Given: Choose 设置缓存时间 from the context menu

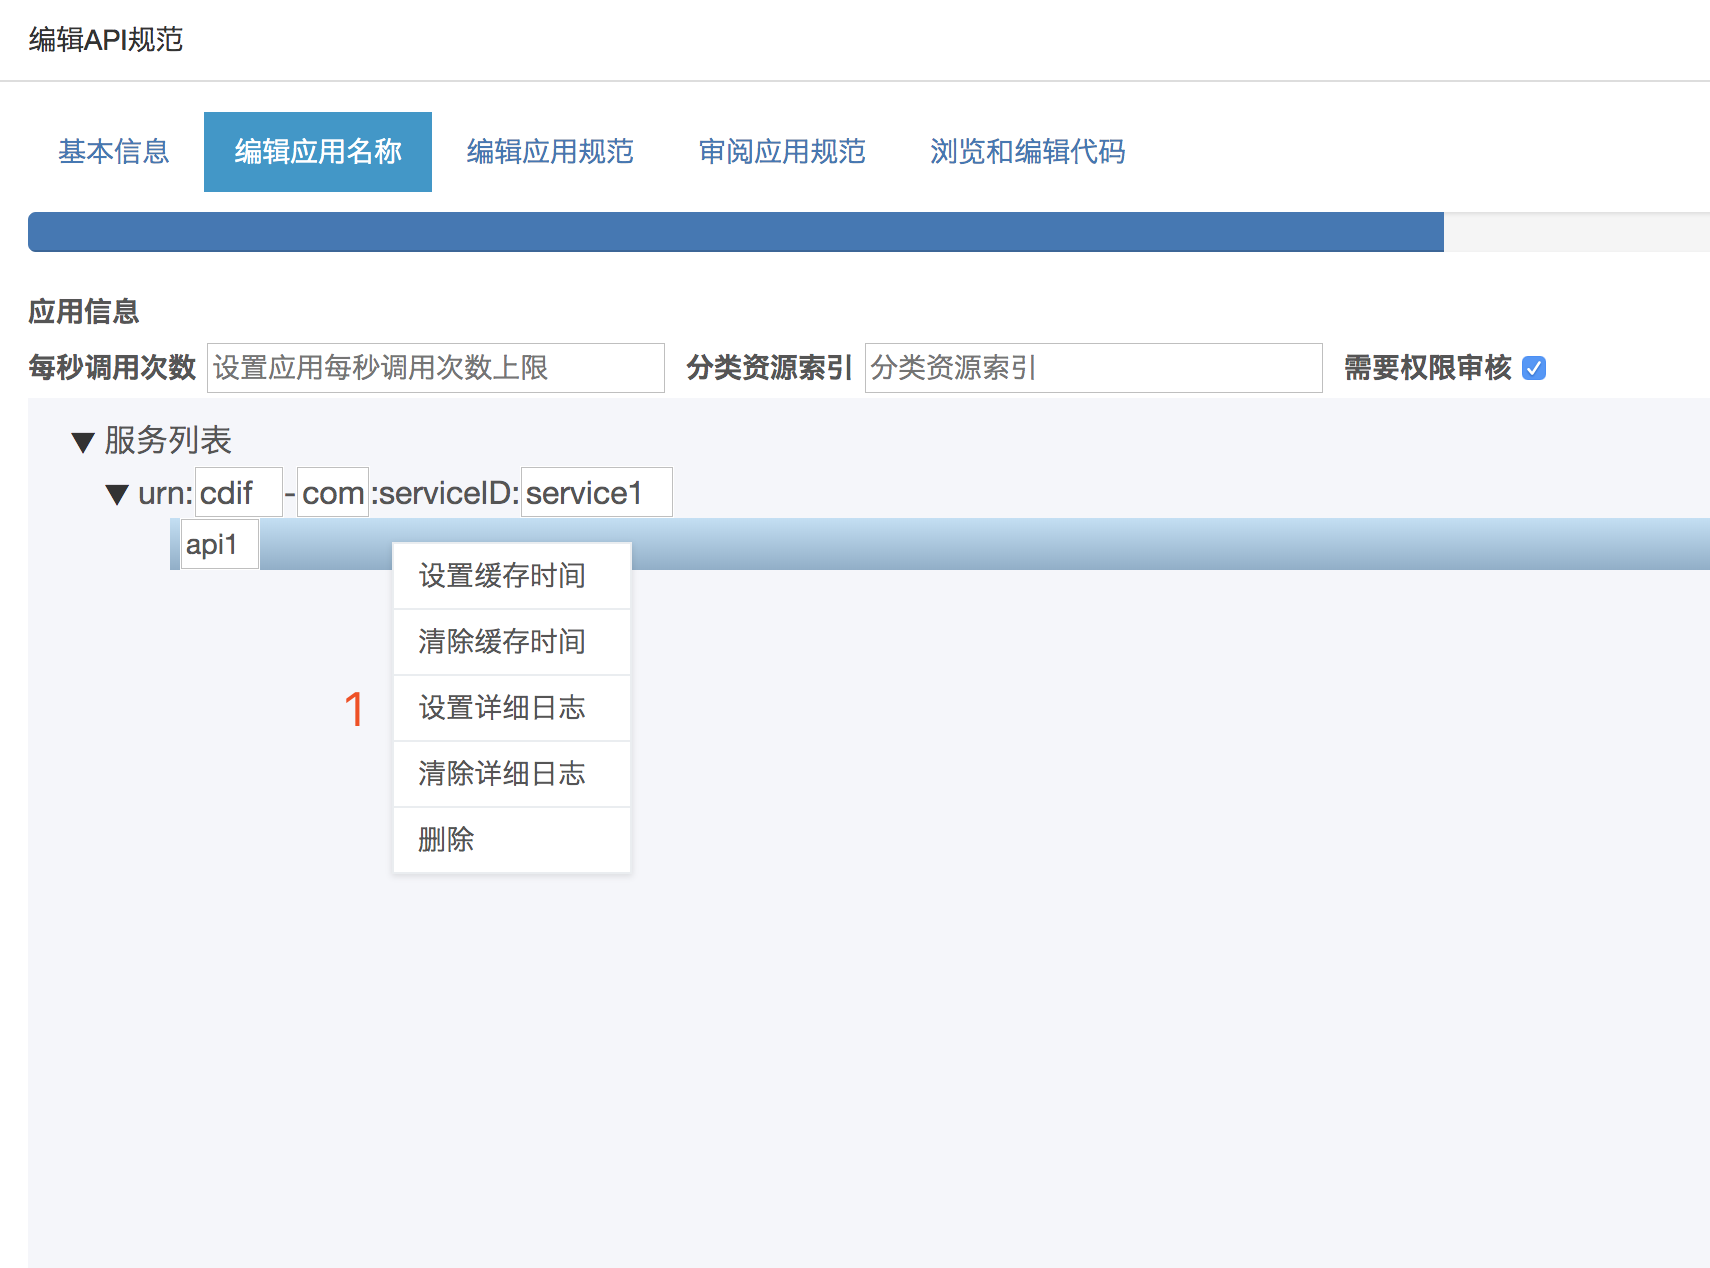Looking at the screenshot, I should pyautogui.click(x=512, y=576).
